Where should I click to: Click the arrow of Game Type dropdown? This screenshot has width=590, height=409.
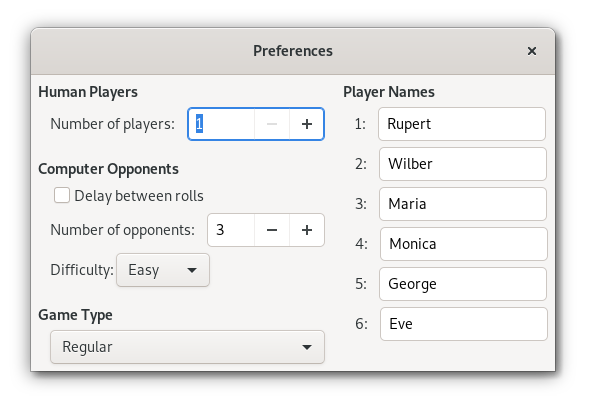coord(307,347)
